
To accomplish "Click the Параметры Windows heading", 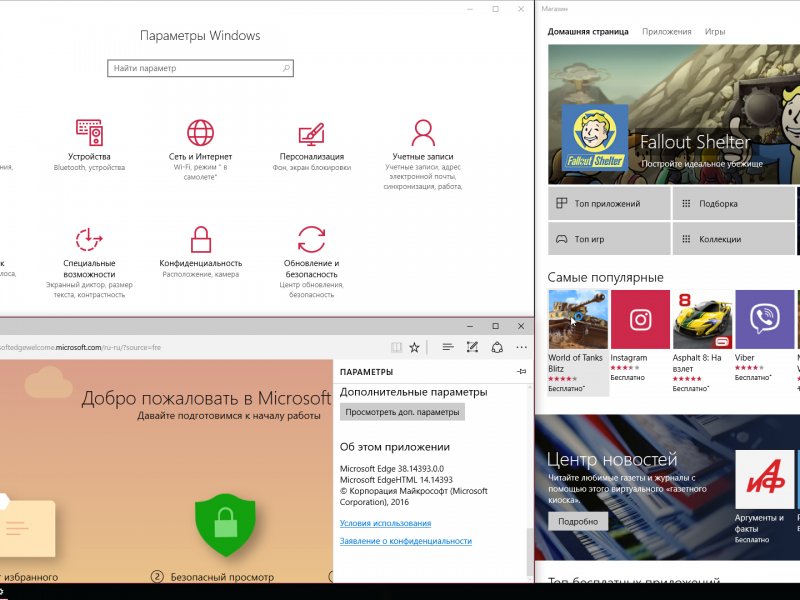I will (x=200, y=36).
